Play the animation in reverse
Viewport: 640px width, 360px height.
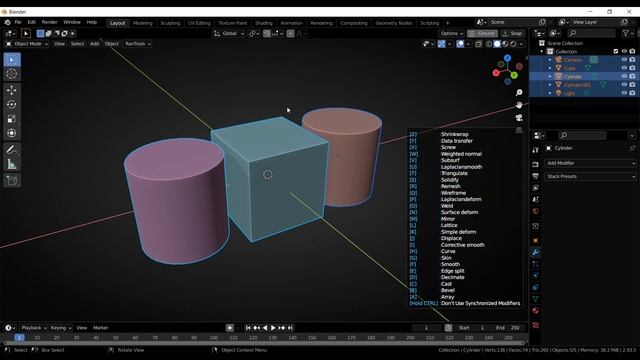(x=265, y=328)
